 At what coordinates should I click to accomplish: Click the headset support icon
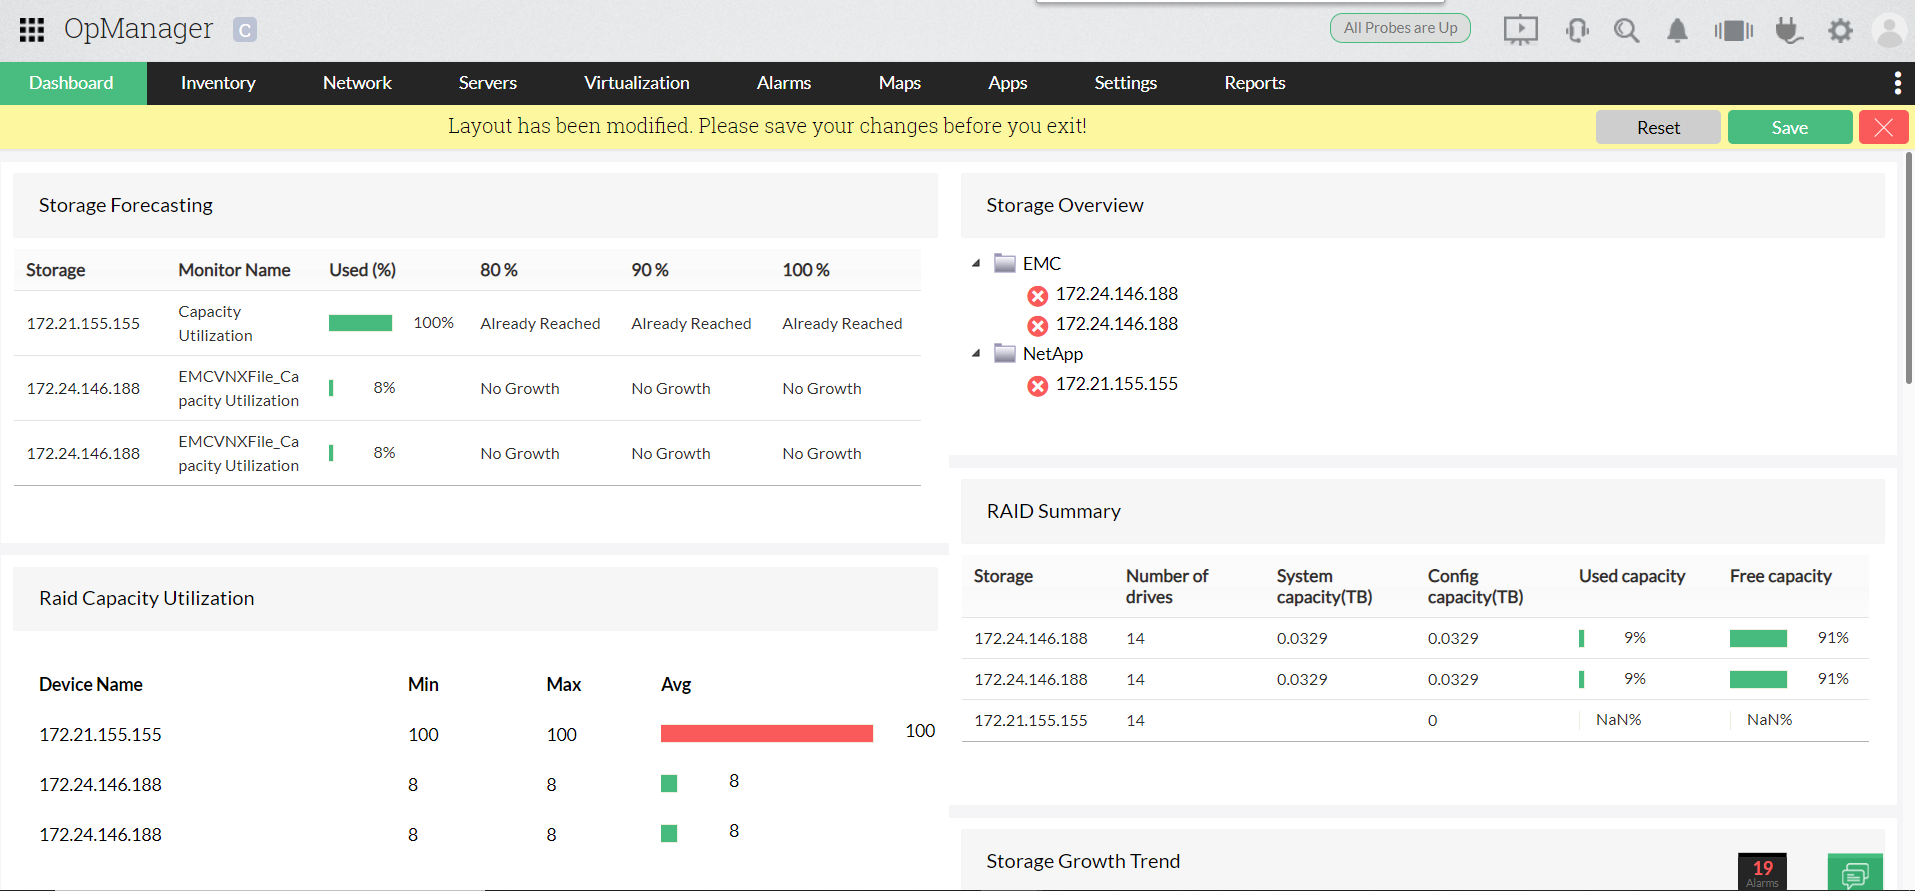(x=1577, y=30)
